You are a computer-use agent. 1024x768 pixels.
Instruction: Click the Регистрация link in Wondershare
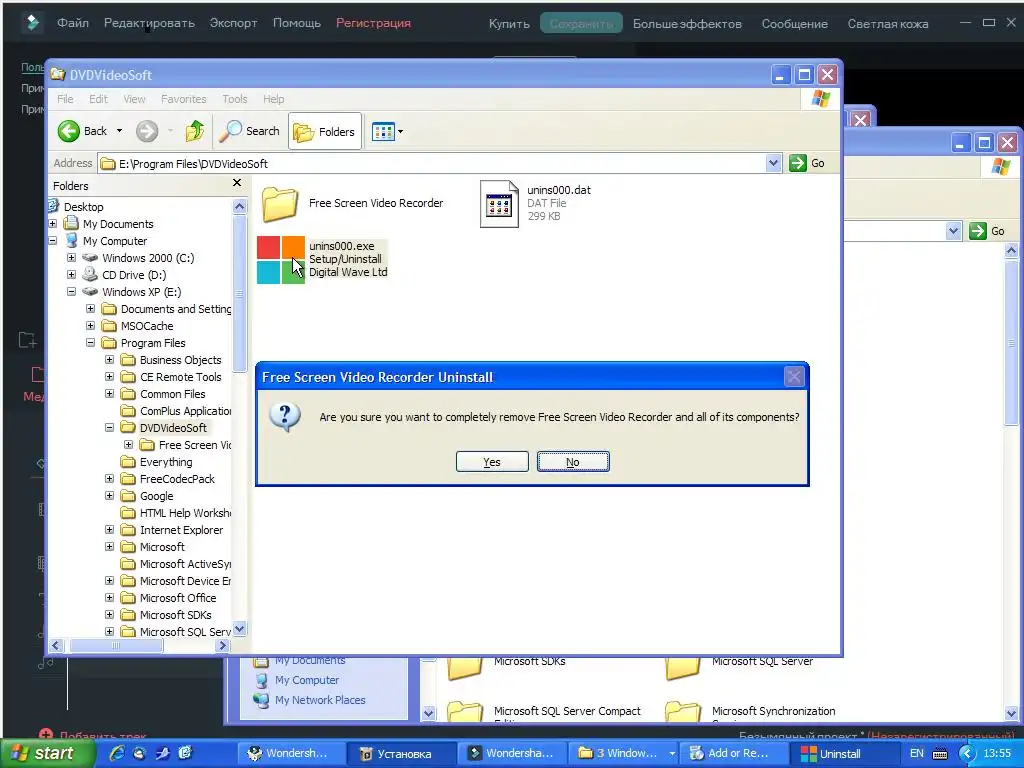(374, 23)
